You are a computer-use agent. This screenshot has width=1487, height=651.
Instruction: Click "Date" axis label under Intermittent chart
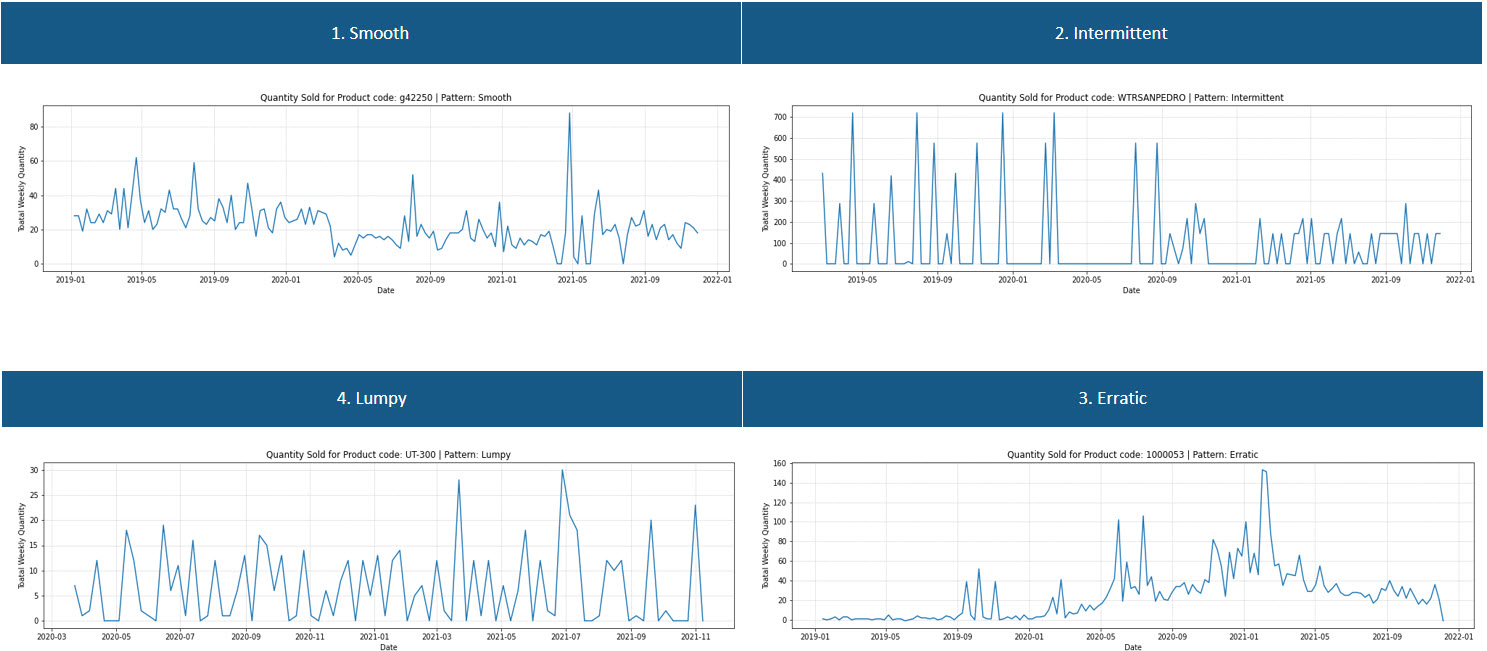pyautogui.click(x=1131, y=291)
